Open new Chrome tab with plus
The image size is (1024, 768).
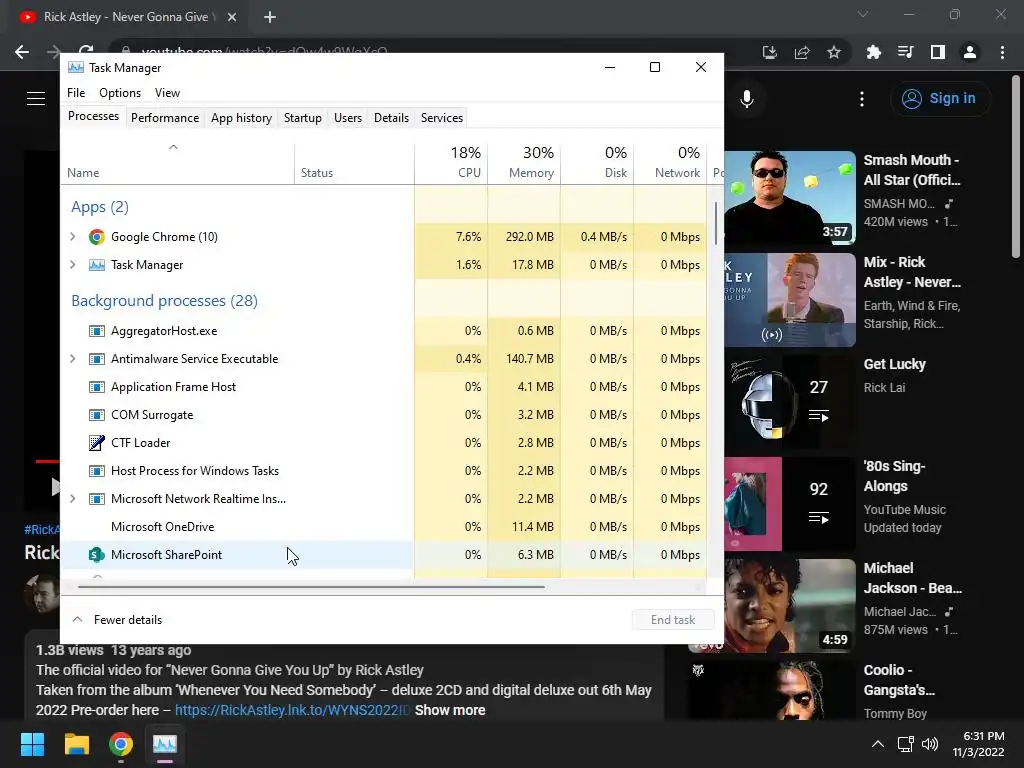270,17
